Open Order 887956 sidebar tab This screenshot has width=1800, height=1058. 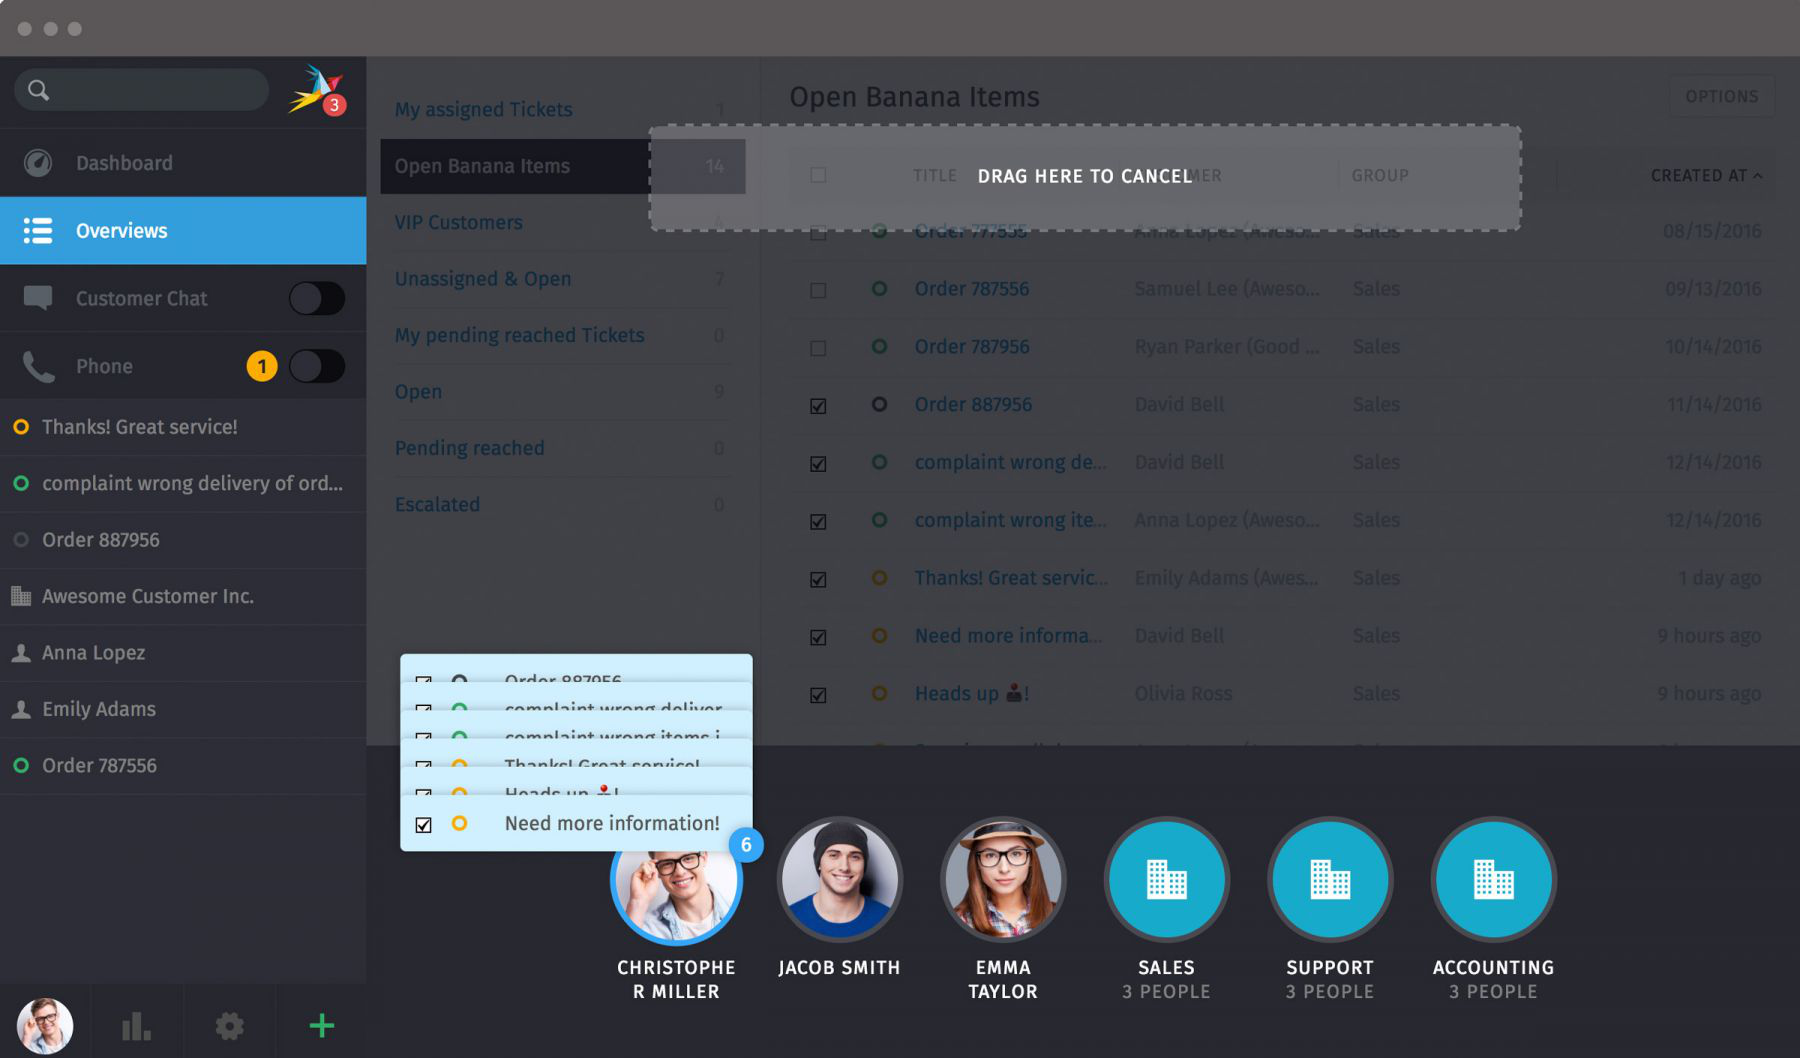(x=183, y=540)
